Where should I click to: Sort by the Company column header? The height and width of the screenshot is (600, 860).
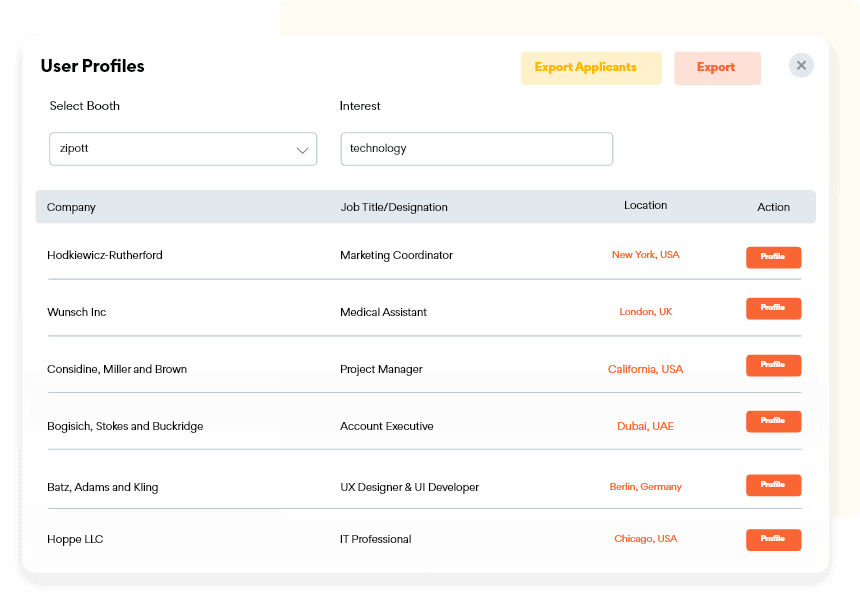click(x=71, y=207)
